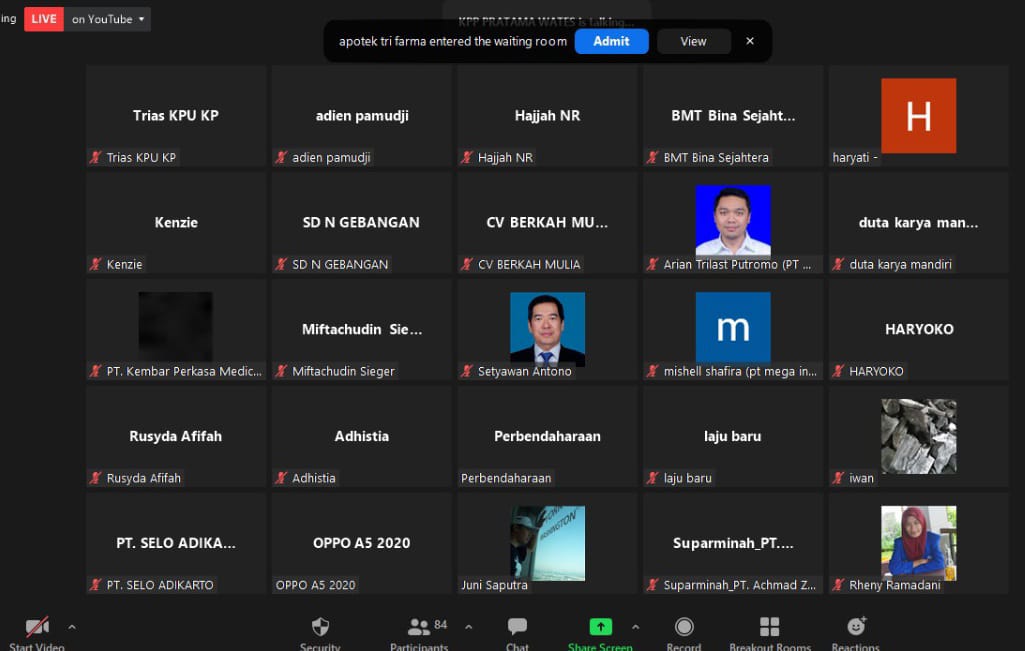1025x651 pixels.
Task: Click the muted mic icon on HARYOKO's tile
Action: 839,371
